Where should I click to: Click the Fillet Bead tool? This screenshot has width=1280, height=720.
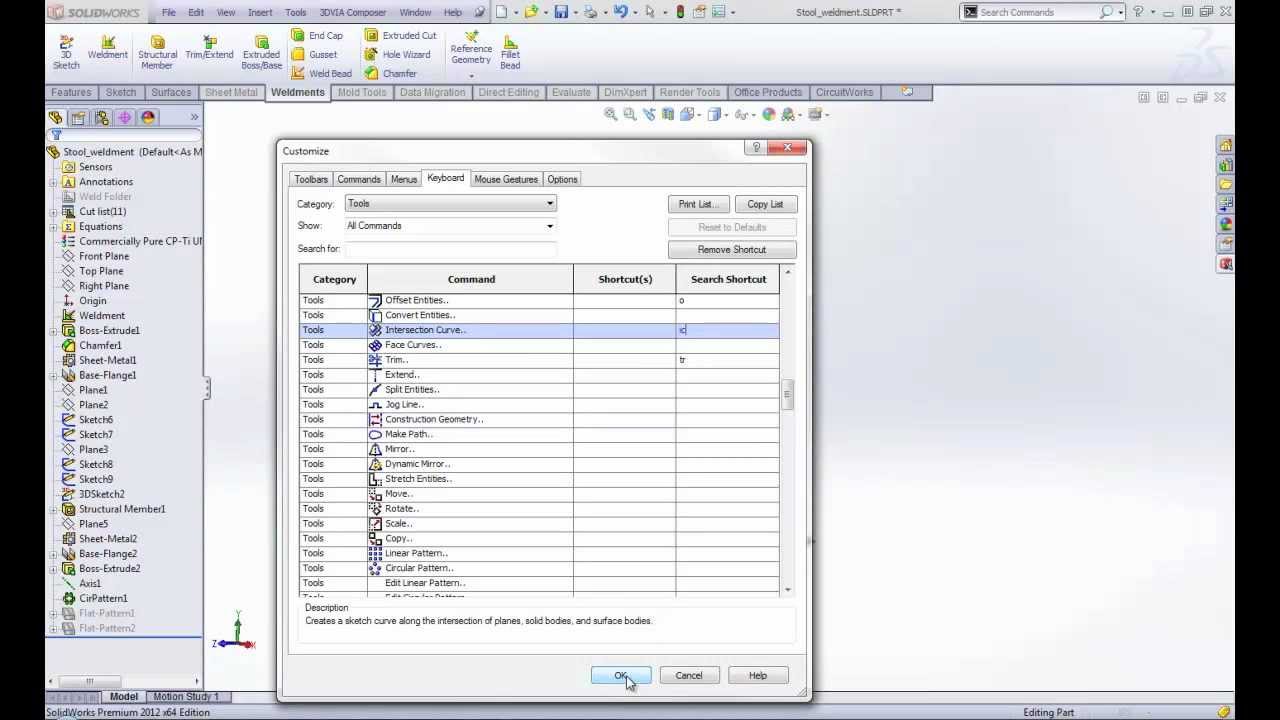coord(510,52)
